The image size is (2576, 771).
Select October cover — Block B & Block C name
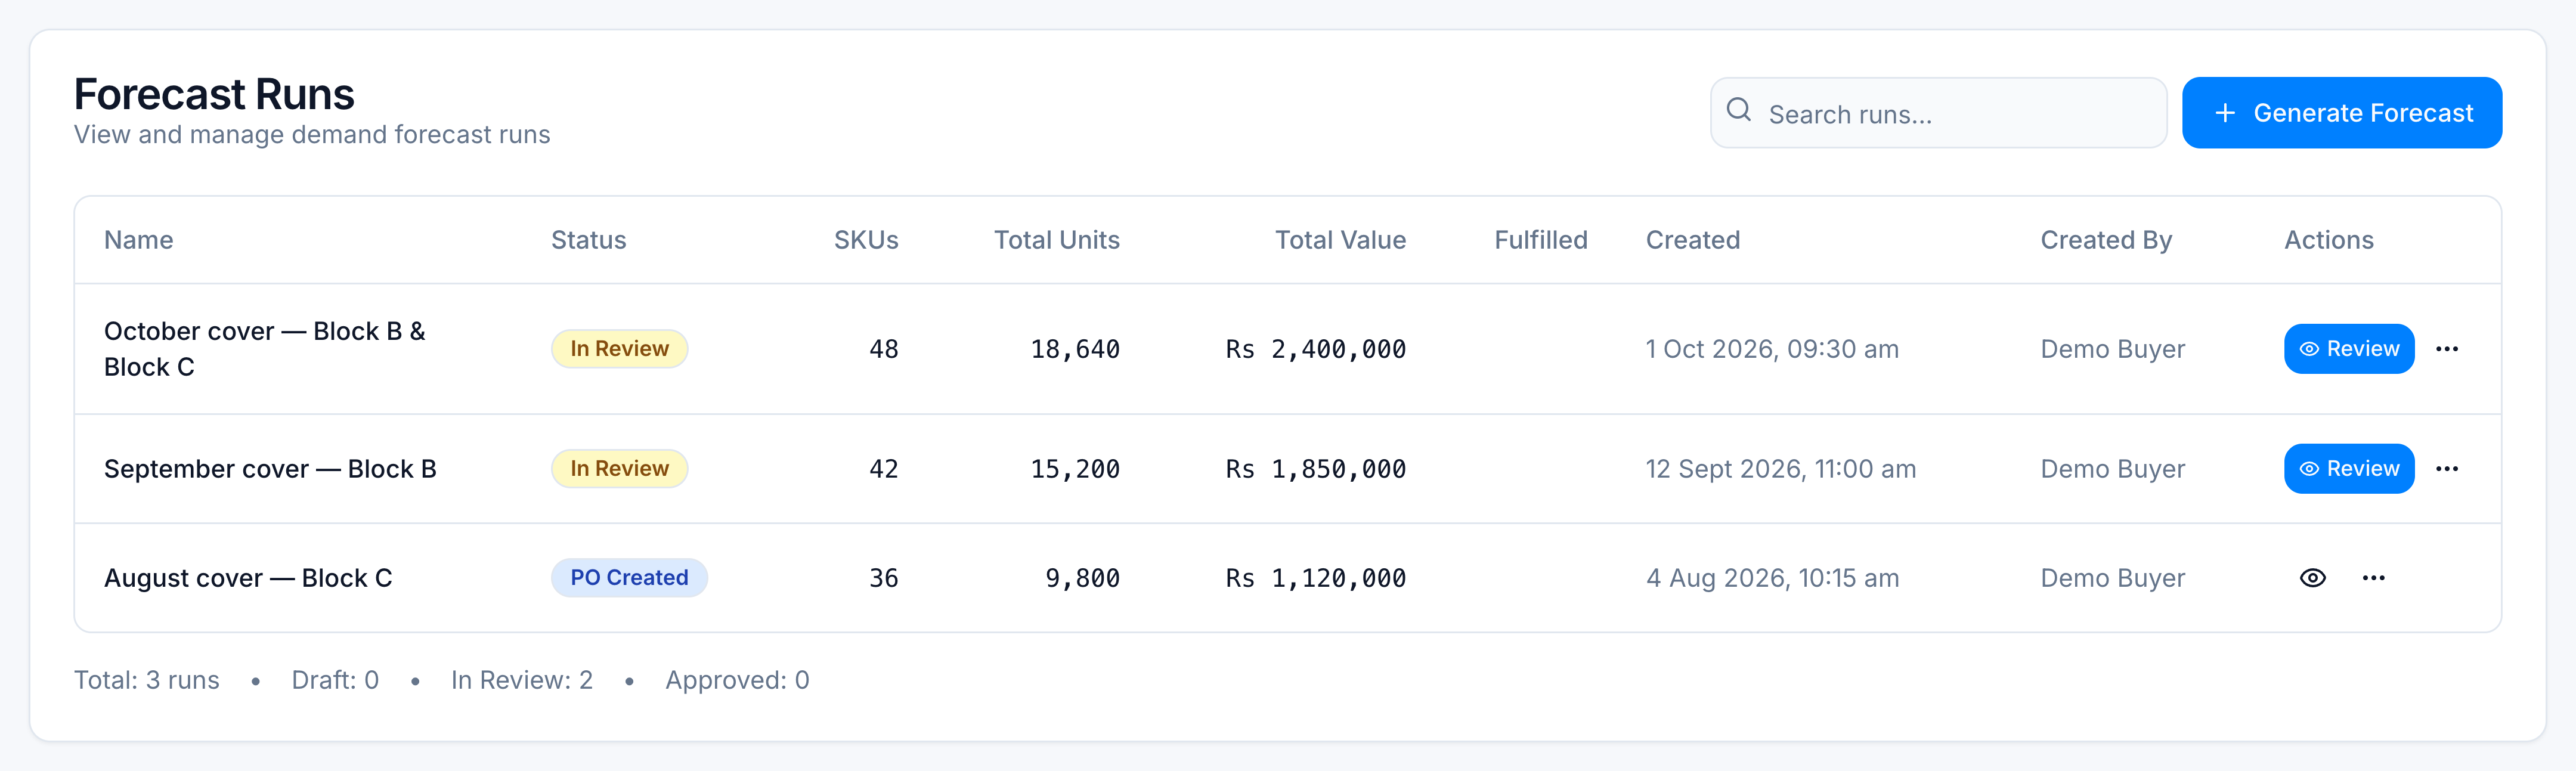[265, 349]
